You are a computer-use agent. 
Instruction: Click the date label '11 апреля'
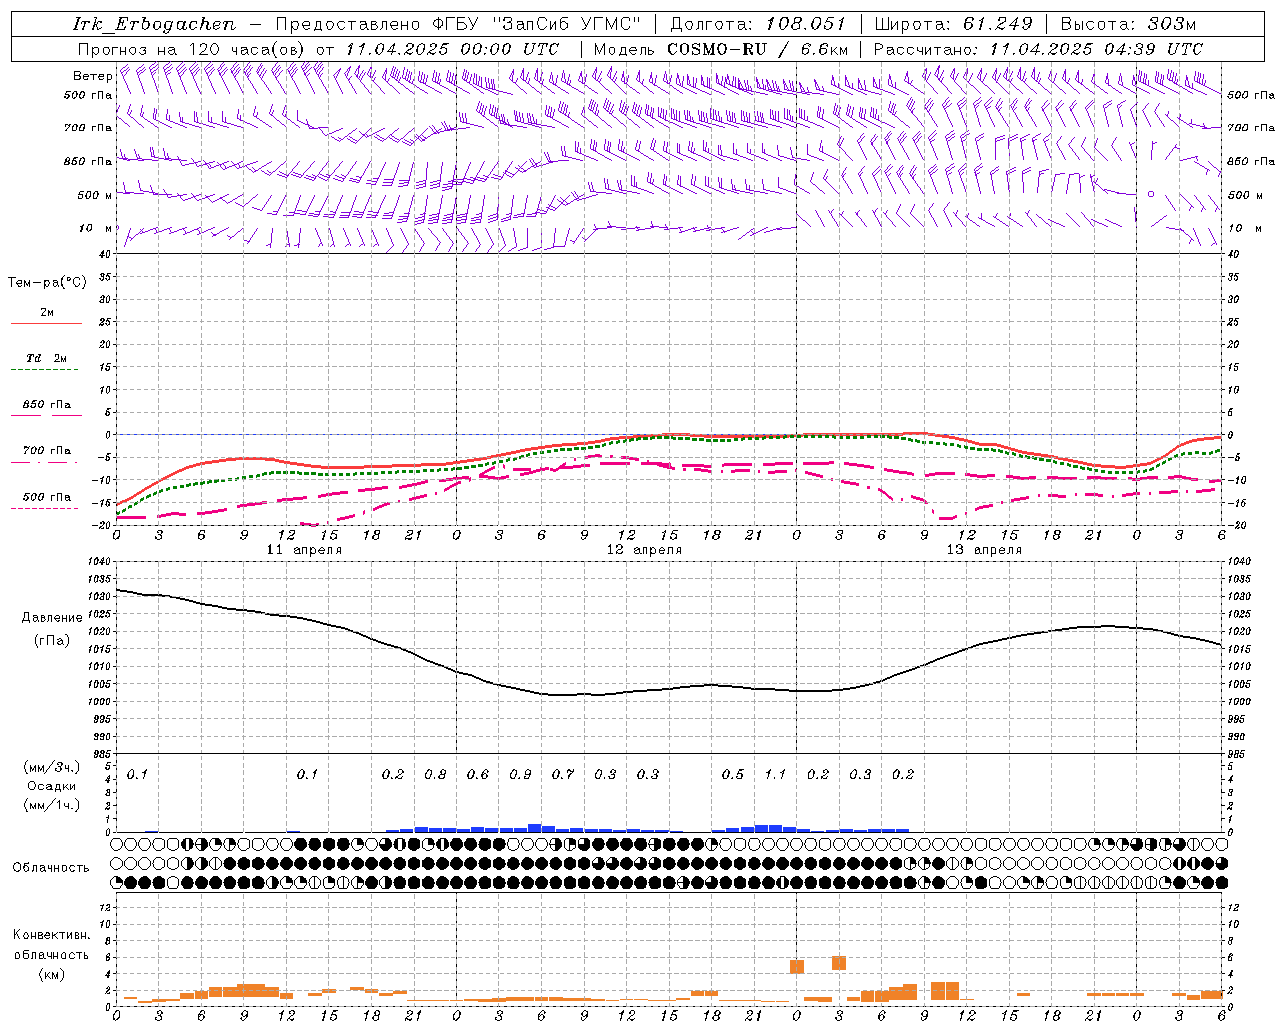pos(304,550)
